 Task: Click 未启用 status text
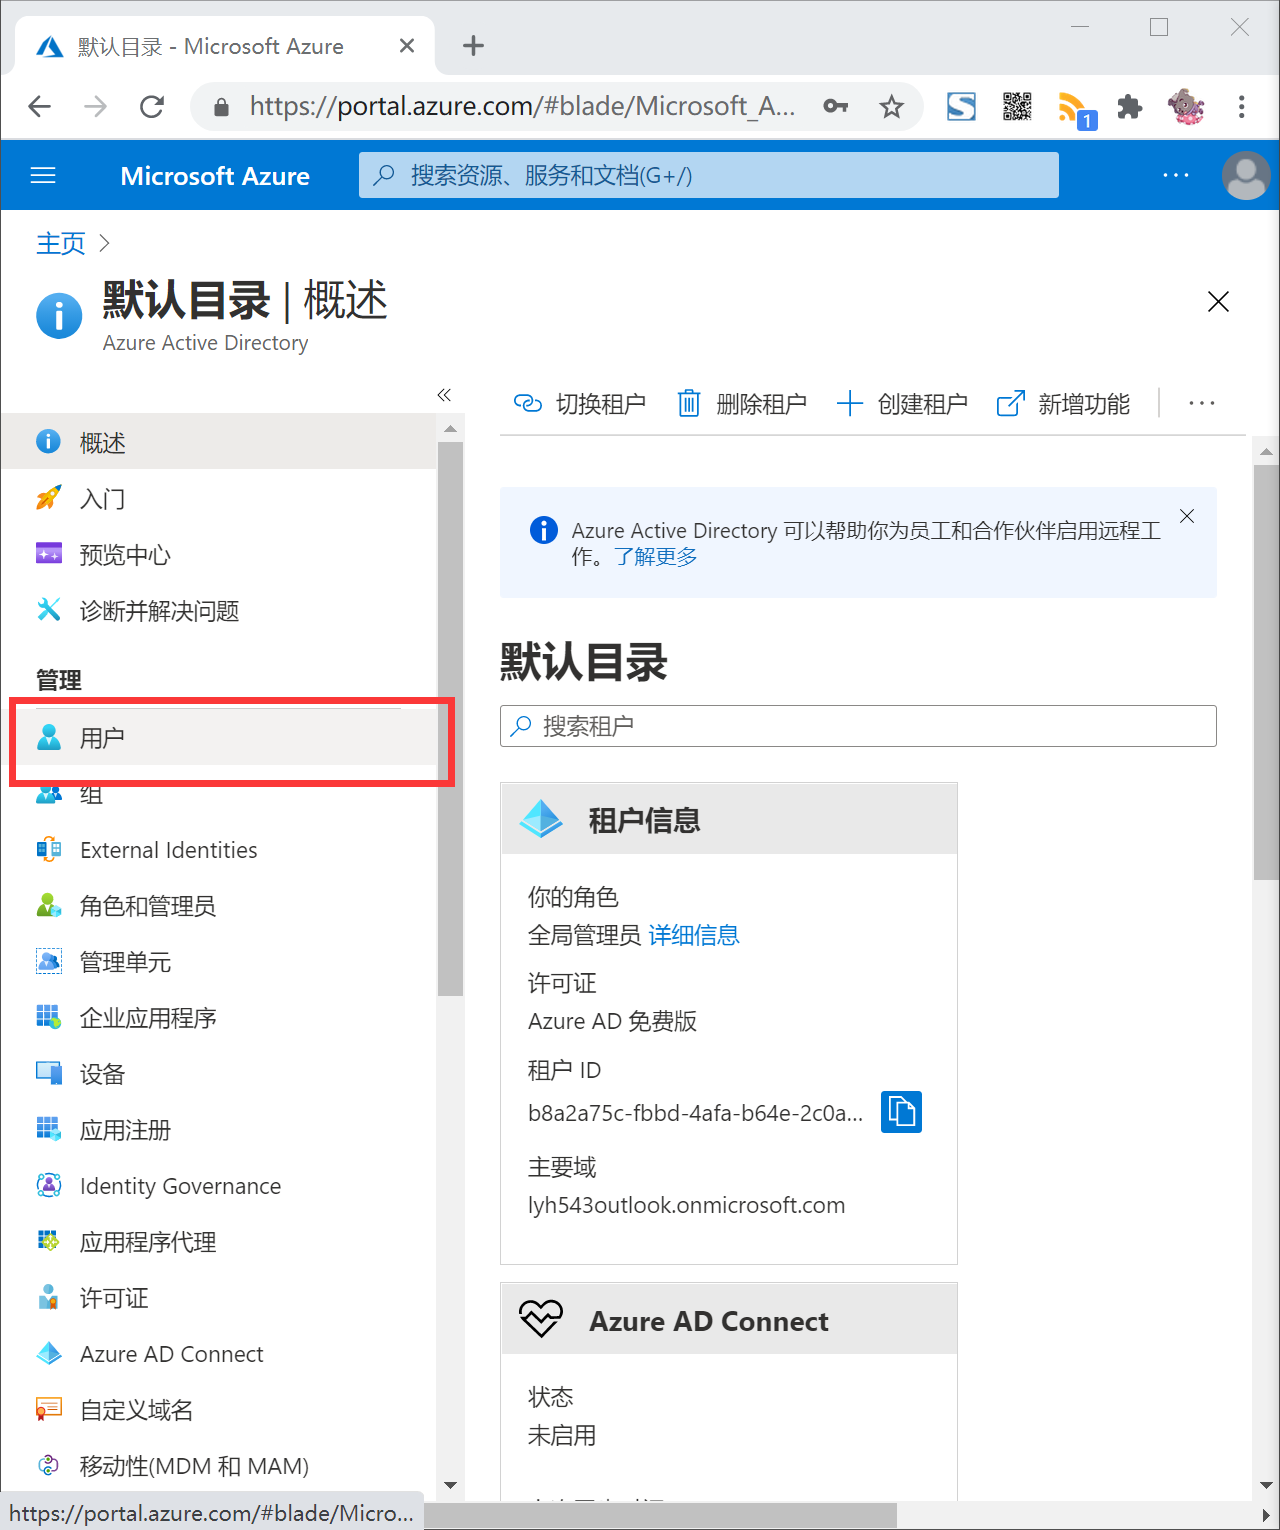pos(561,1435)
